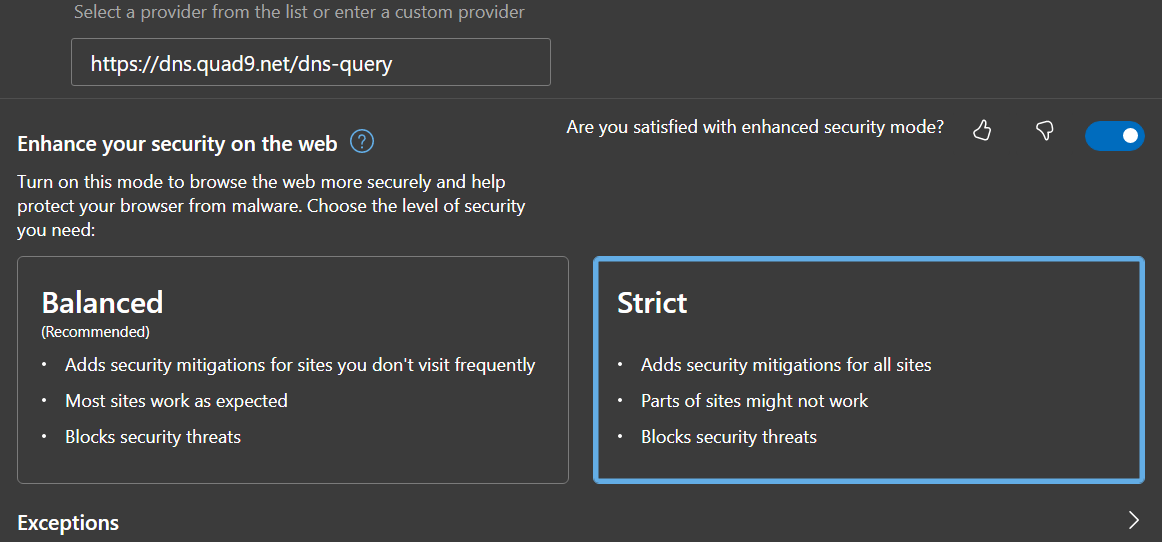This screenshot has width=1162, height=542.
Task: Open the Exceptions settings label
Action: tap(68, 522)
